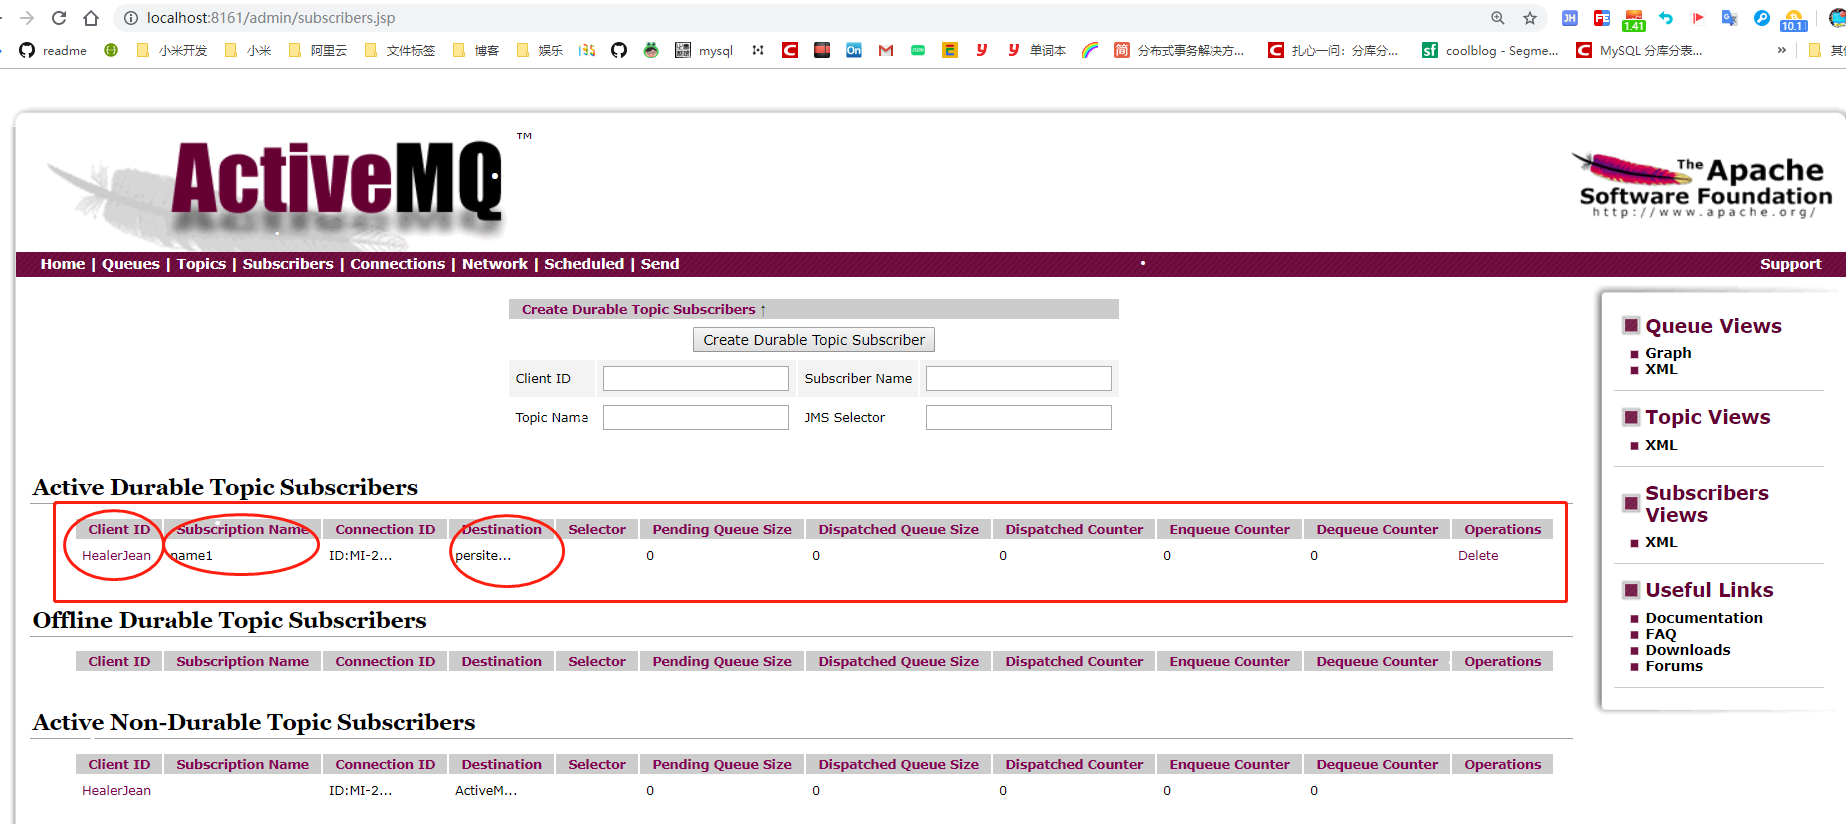Expand hidden bookmarks with the chevron
This screenshot has height=824, width=1846.
coord(1782,50)
